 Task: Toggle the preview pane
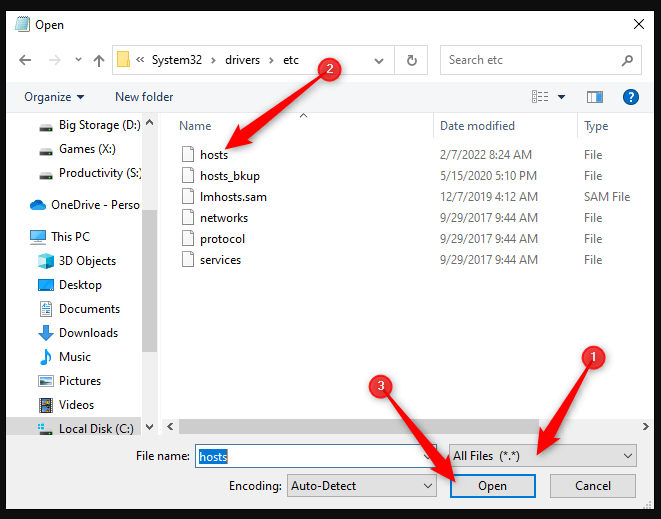tap(594, 97)
